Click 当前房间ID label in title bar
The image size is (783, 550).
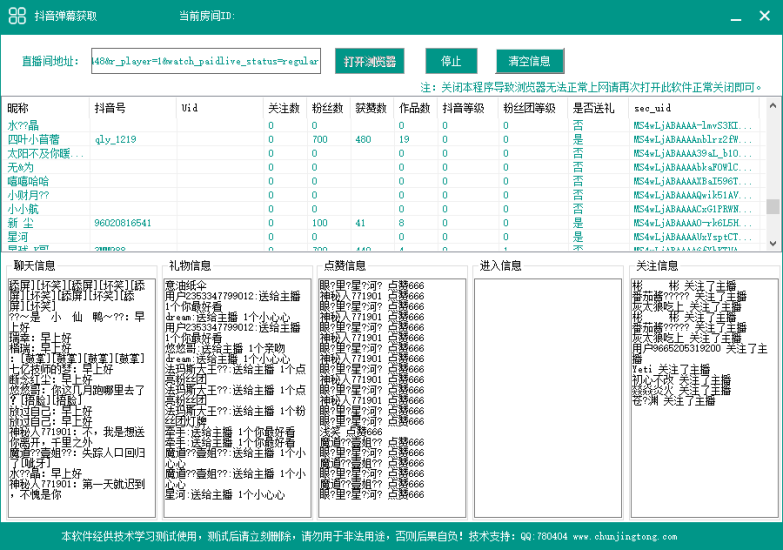pos(207,16)
